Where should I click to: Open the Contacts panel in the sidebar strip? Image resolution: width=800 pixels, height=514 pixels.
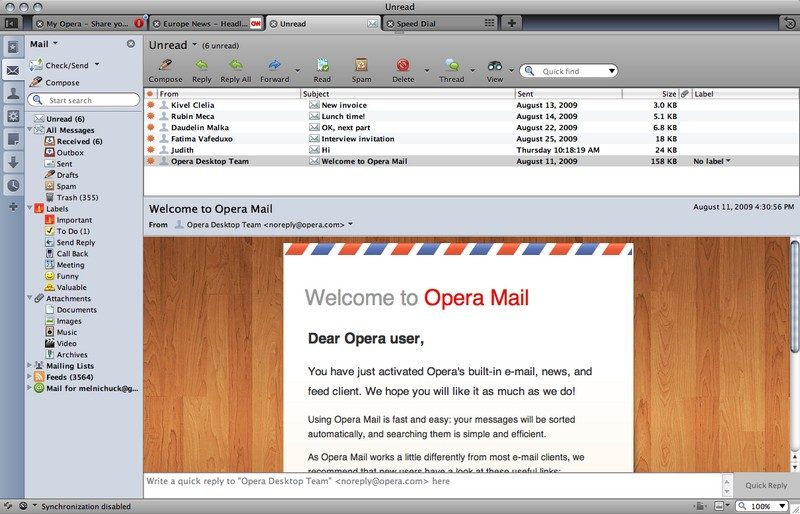pos(12,92)
